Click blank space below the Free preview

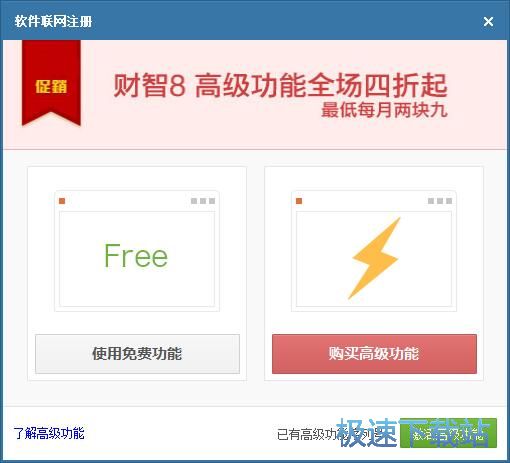pyautogui.click(x=137, y=323)
